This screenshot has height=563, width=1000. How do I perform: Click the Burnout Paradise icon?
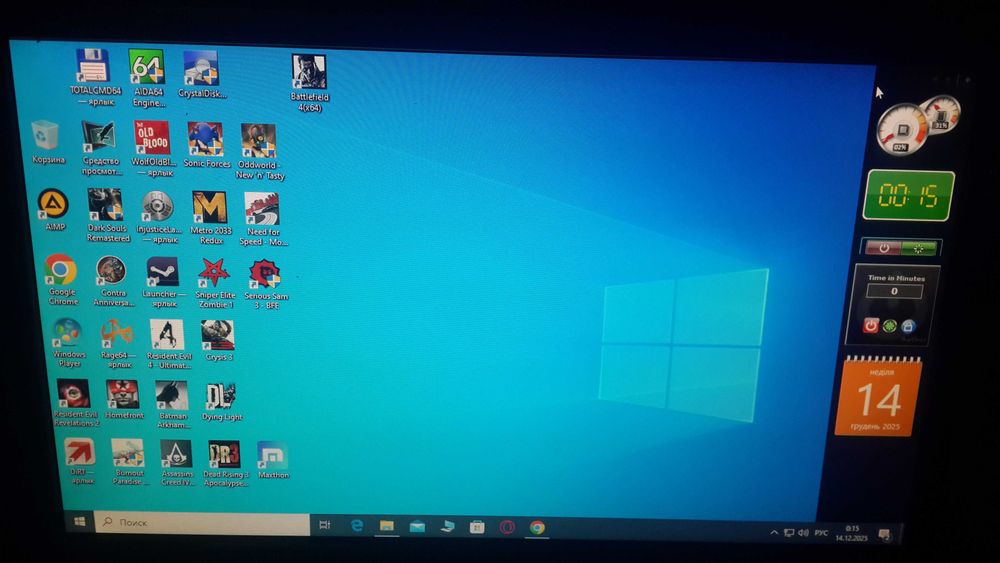pyautogui.click(x=128, y=454)
